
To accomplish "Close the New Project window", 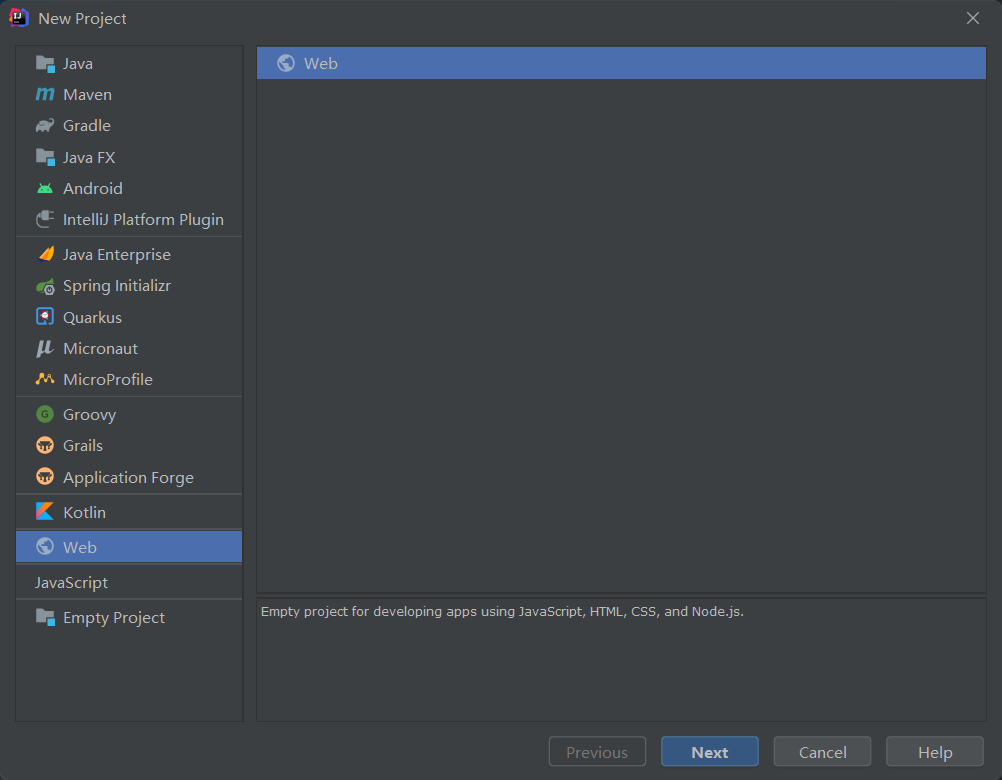I will pos(973,18).
